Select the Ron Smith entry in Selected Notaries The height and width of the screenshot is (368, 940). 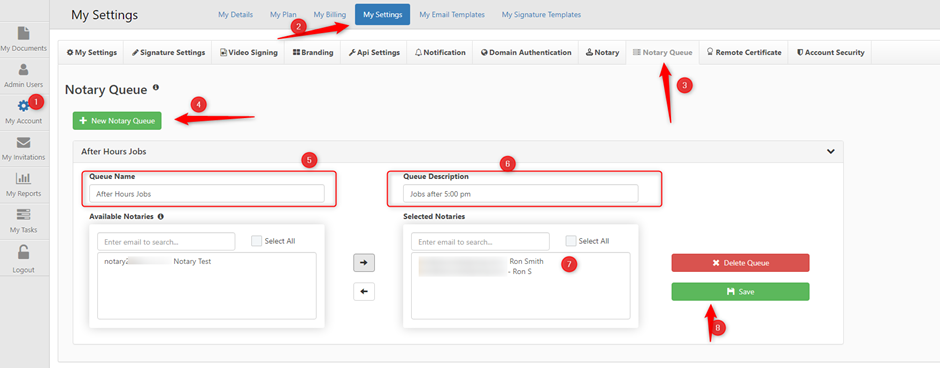point(481,266)
